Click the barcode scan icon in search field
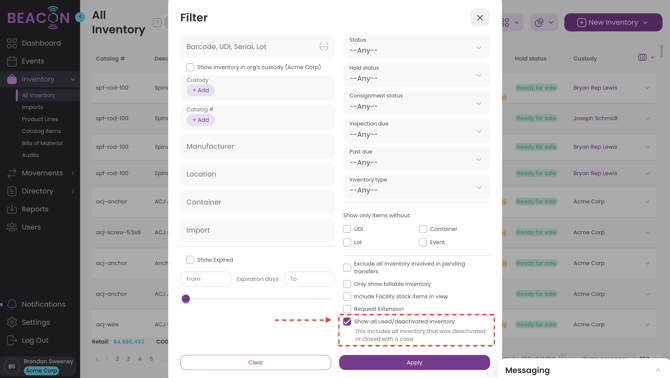 pyautogui.click(x=323, y=47)
